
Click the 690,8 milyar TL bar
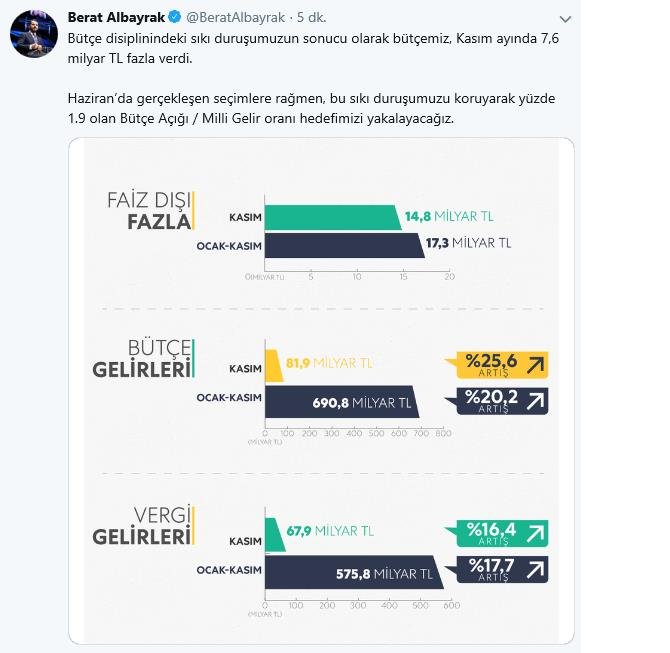(342, 402)
